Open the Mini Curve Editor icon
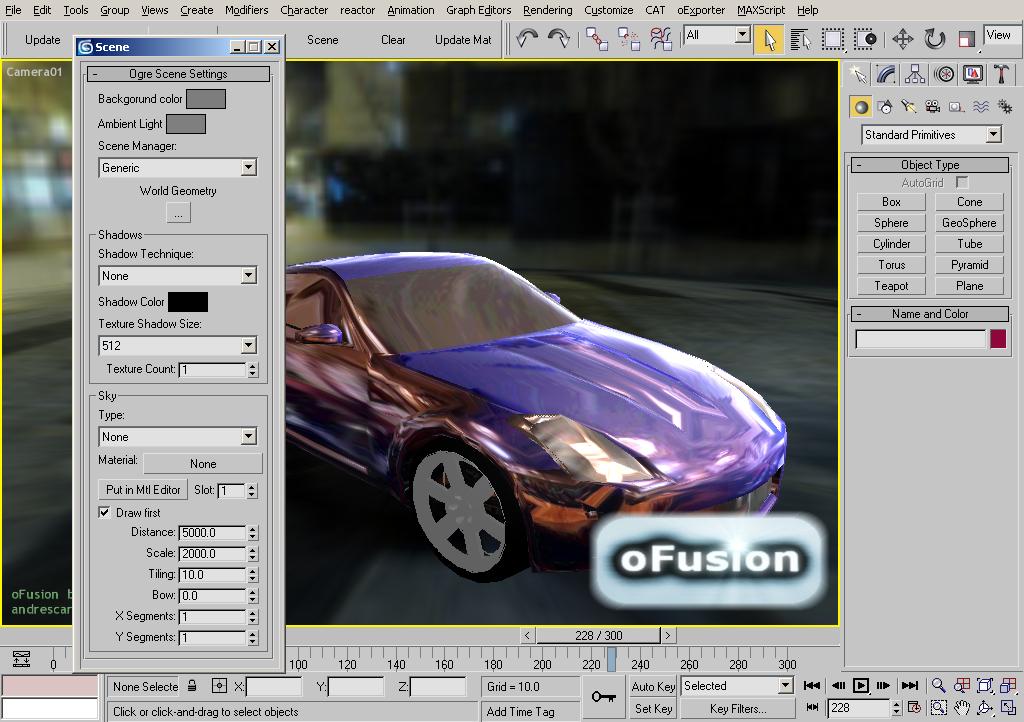Image resolution: width=1024 pixels, height=722 pixels. pos(21,659)
